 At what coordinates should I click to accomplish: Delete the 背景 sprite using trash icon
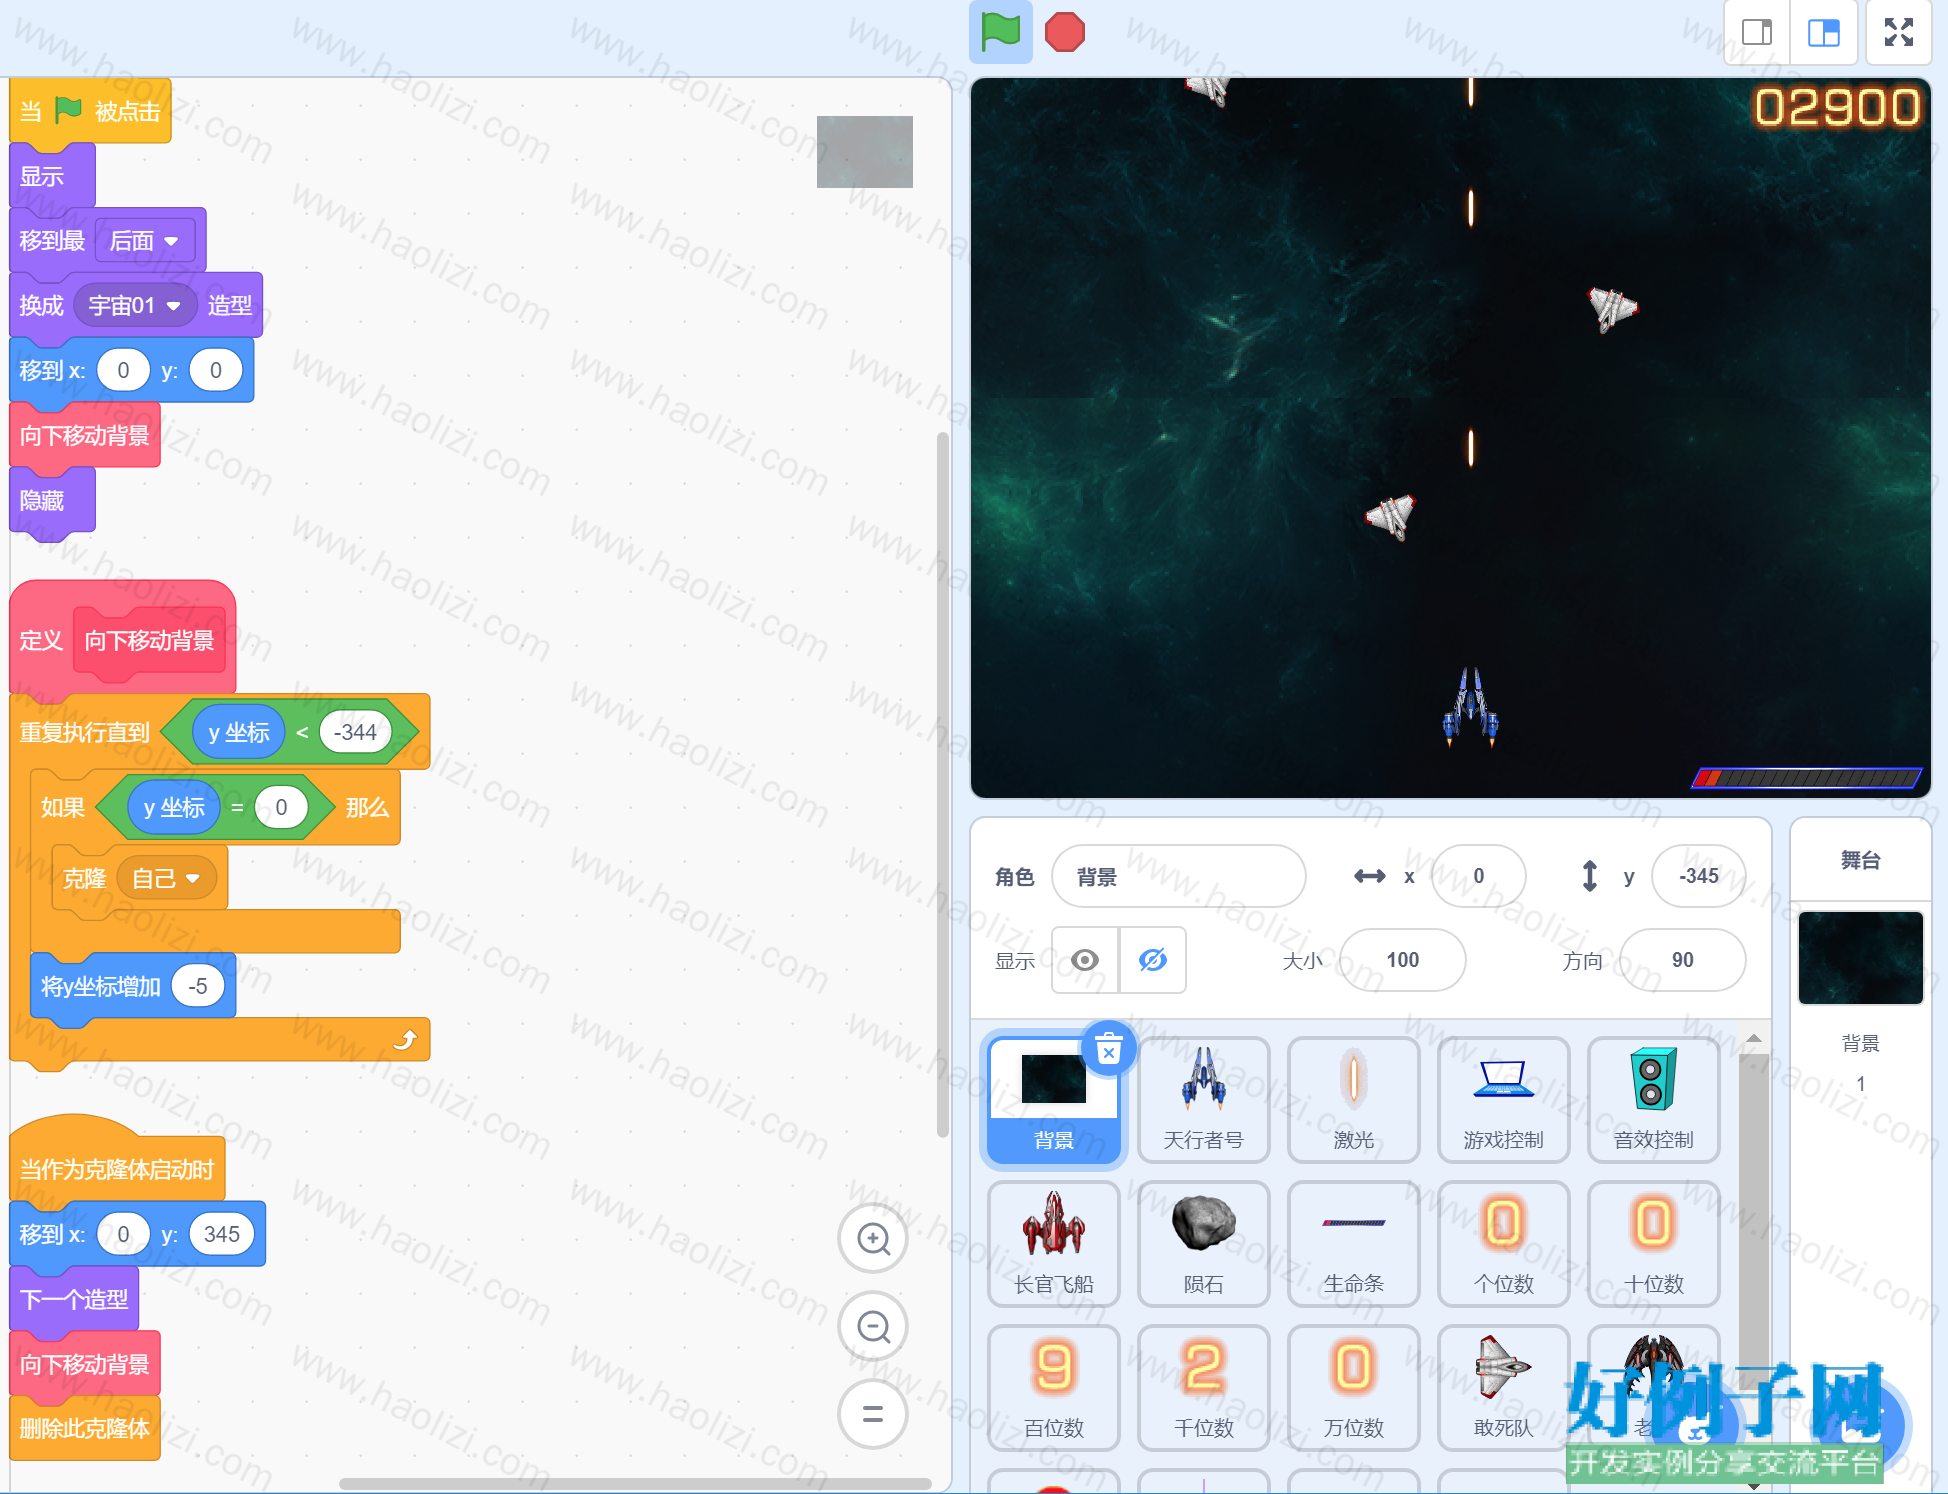[1108, 1050]
